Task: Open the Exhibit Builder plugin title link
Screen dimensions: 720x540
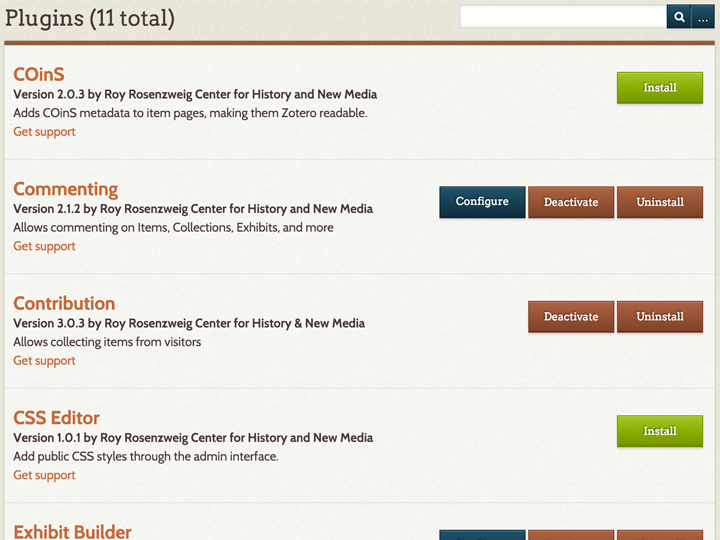Action: (73, 532)
